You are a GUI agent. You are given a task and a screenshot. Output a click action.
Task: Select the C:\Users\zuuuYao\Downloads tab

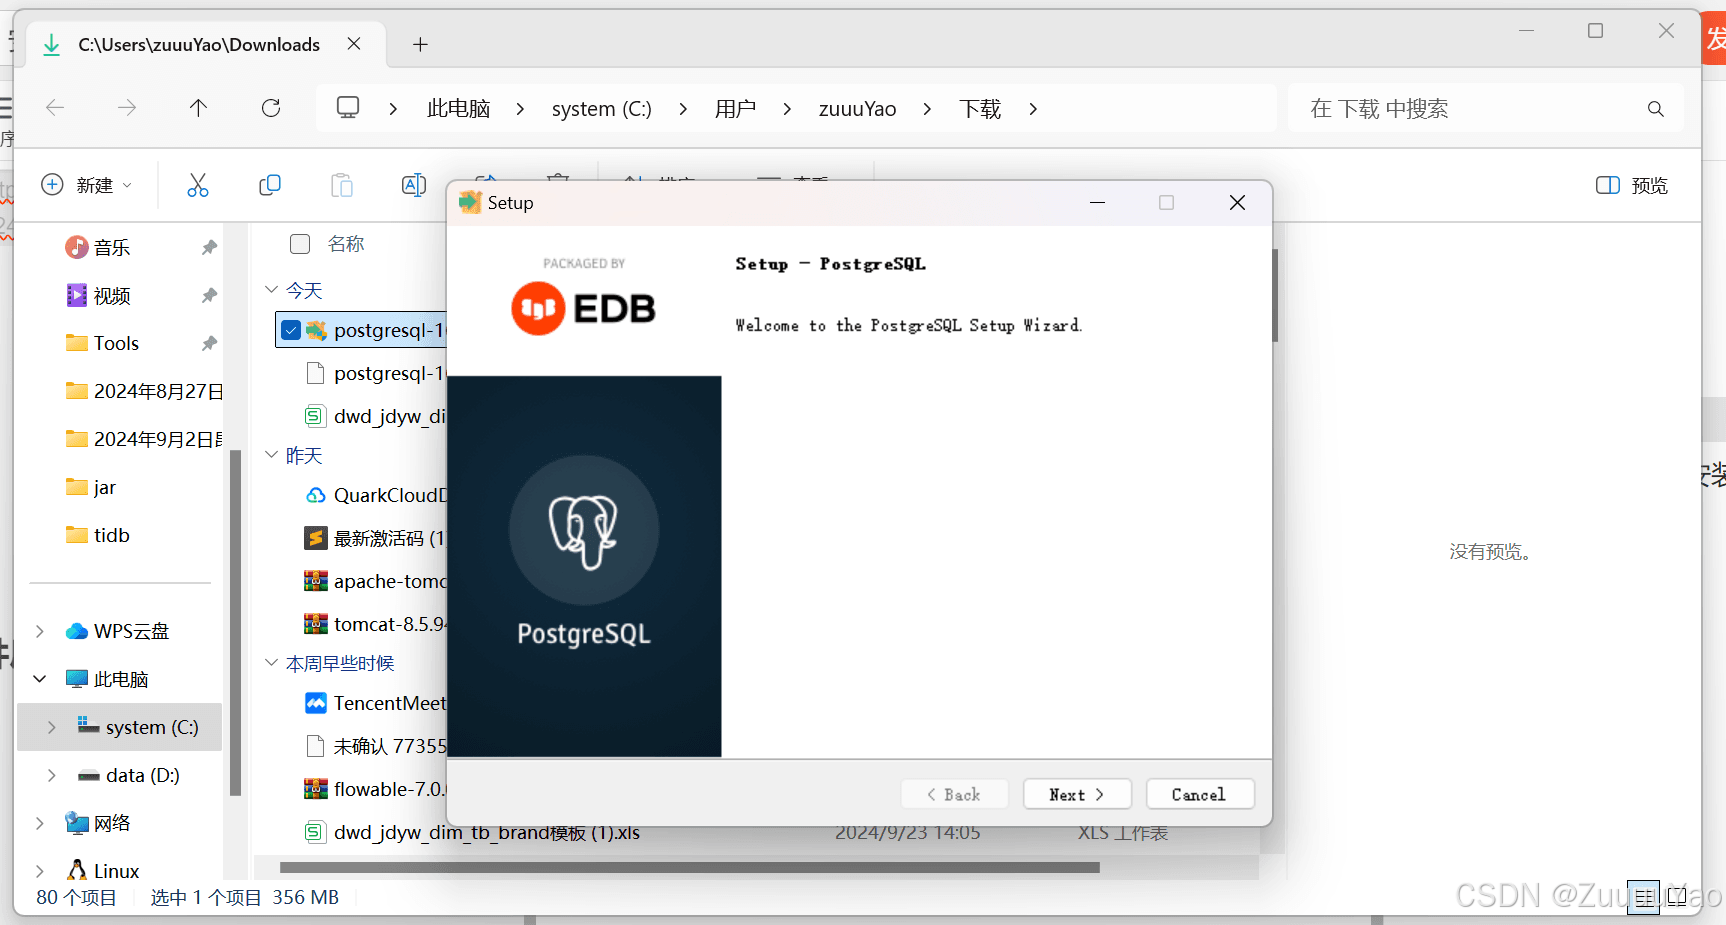pos(204,44)
